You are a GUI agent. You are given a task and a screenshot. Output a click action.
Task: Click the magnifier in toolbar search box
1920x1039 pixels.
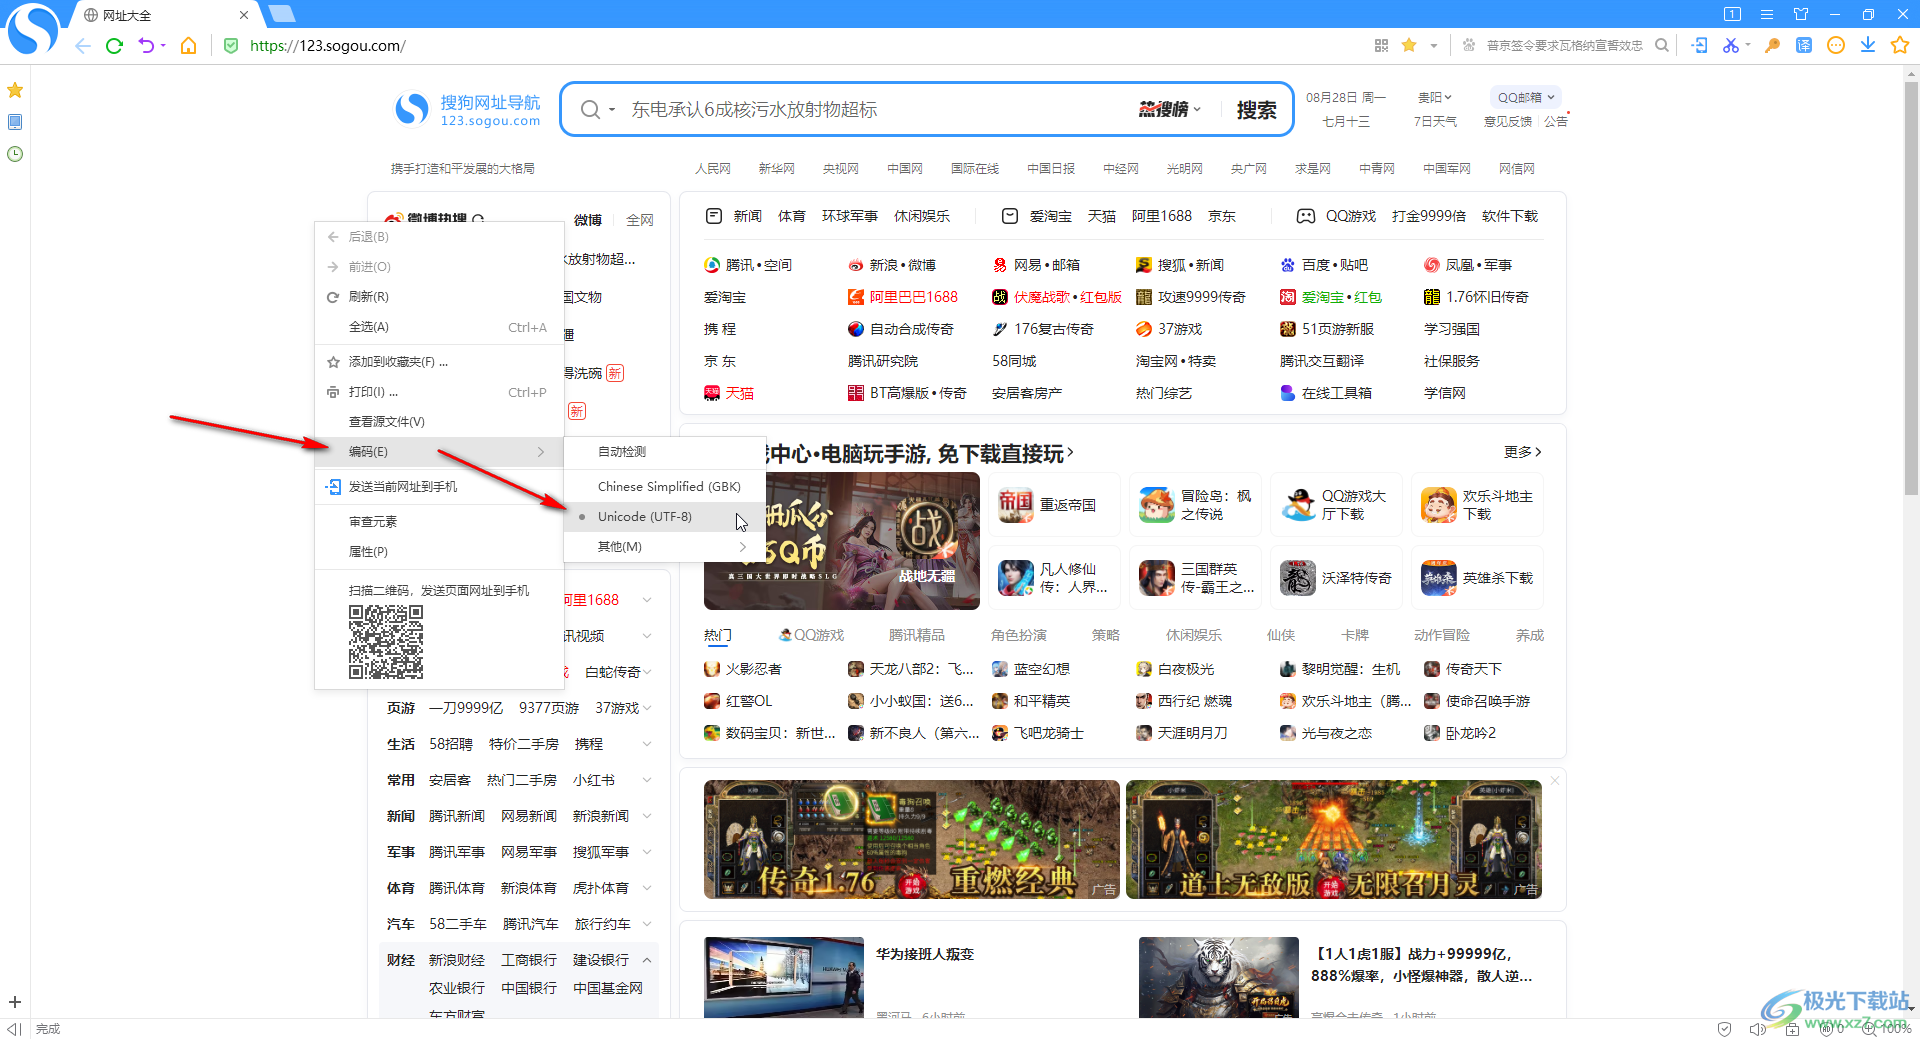tap(1662, 45)
